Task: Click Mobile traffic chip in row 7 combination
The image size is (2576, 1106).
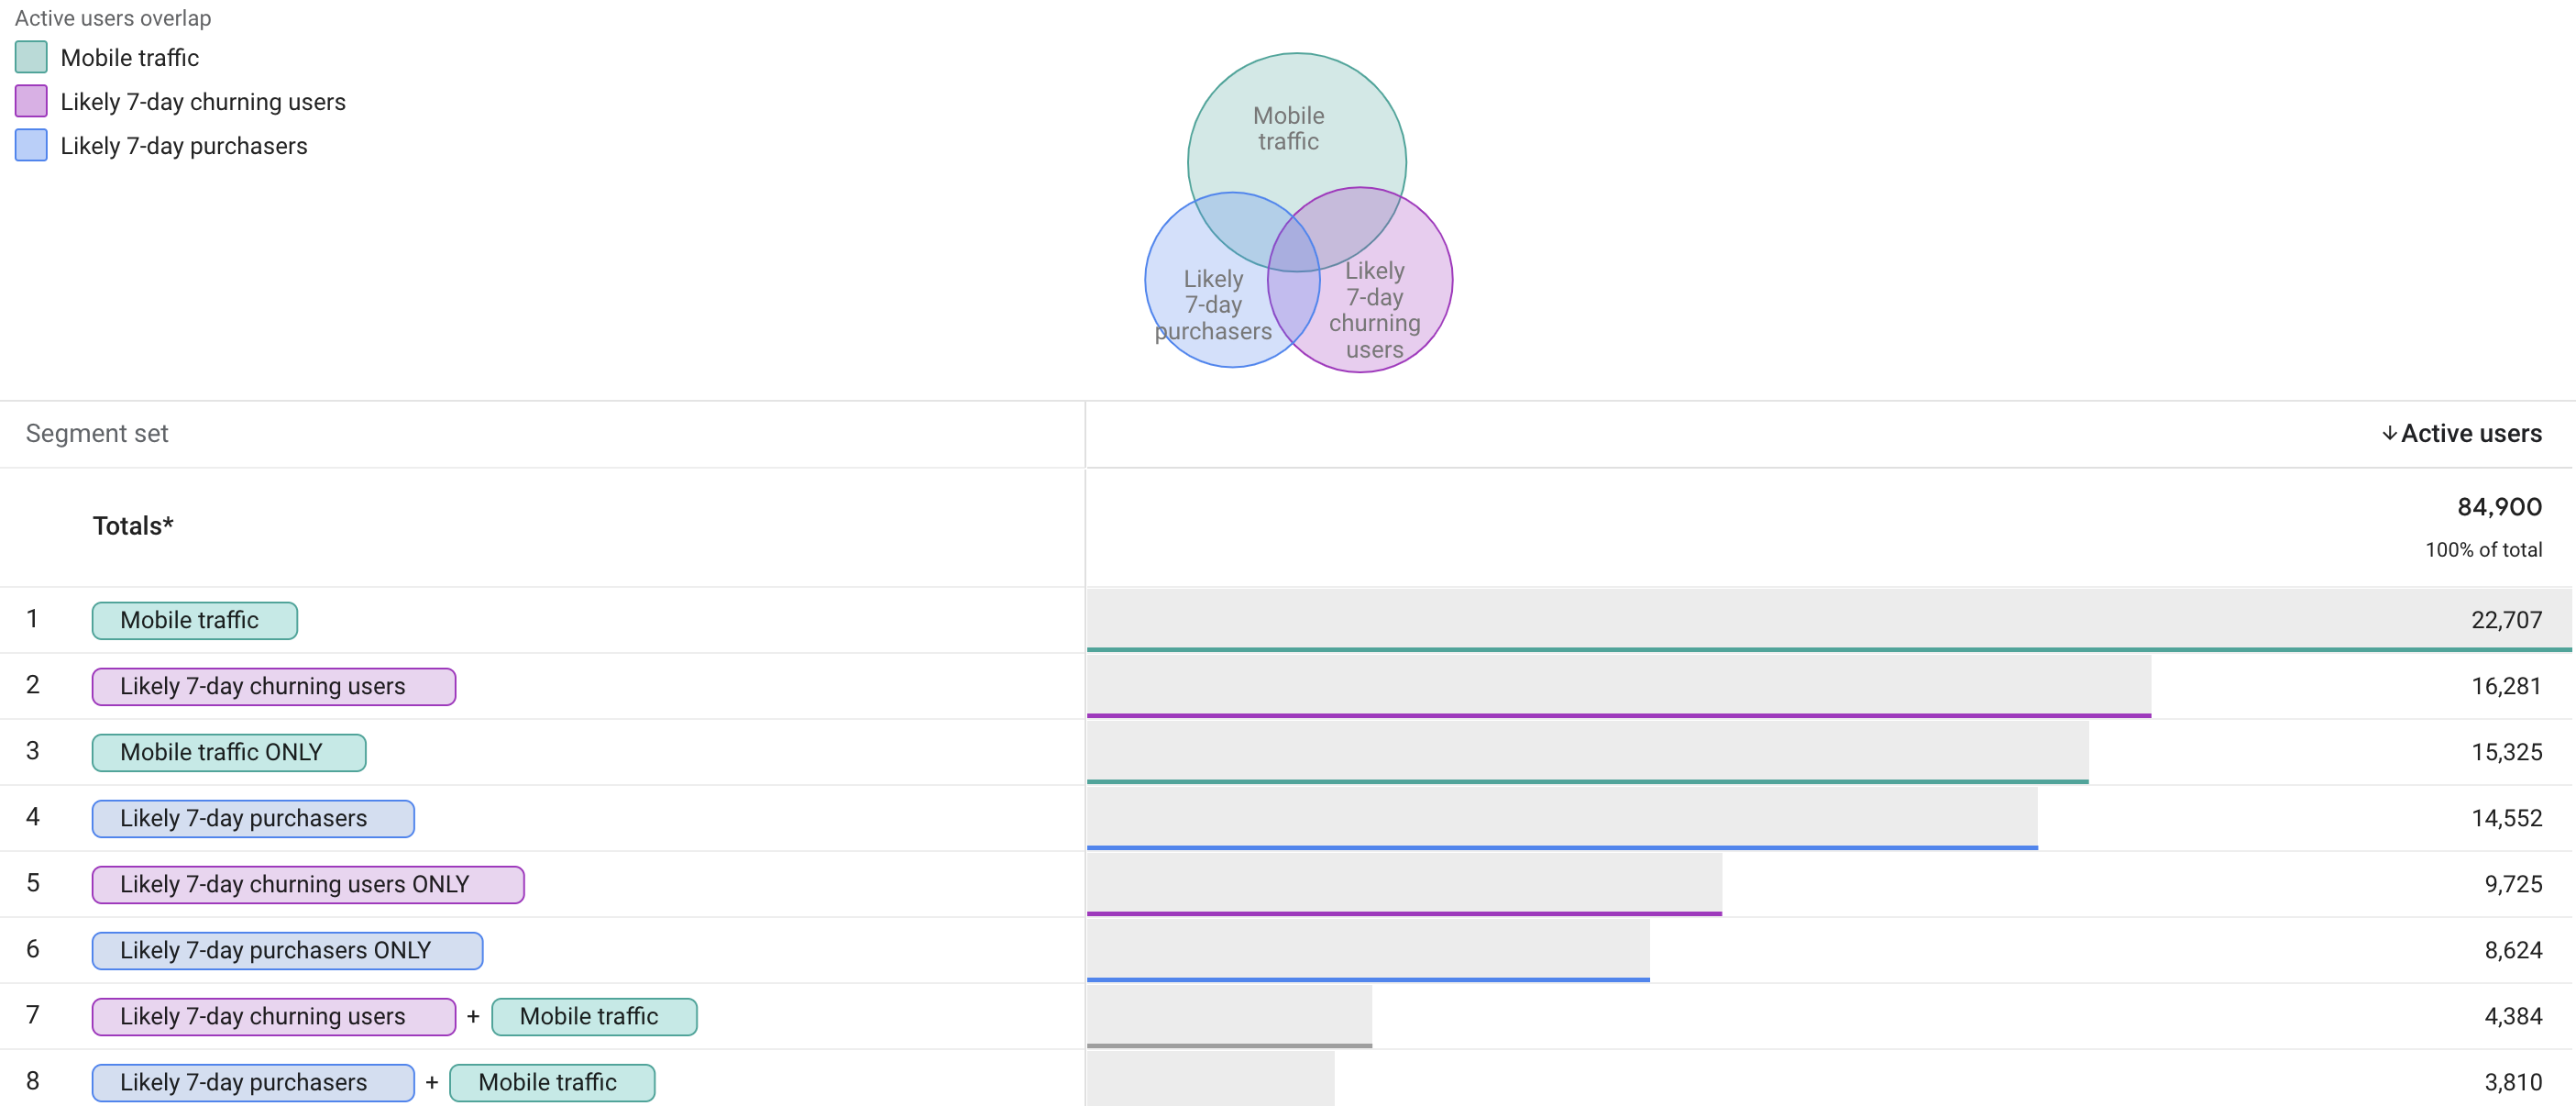Action: coord(593,1016)
